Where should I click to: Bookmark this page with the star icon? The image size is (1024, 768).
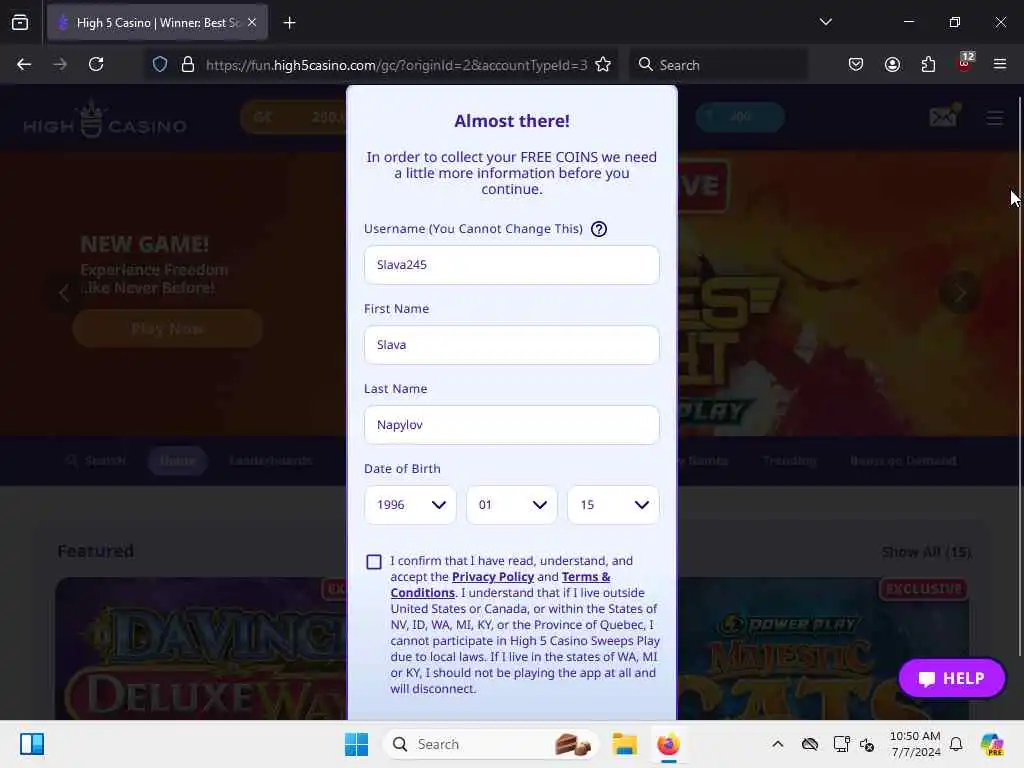point(603,64)
